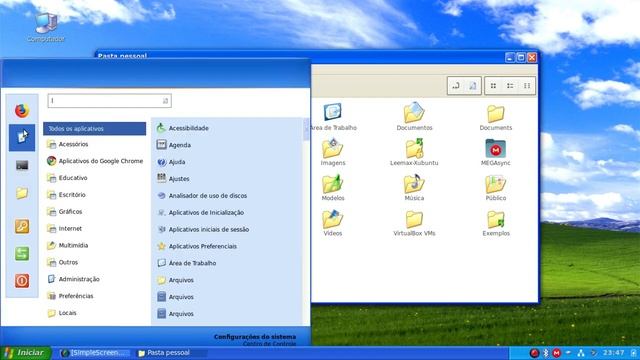Image resolution: width=640 pixels, height=360 pixels.
Task: Switch to the SimpleScreenRecorder taskbar item
Action: pos(94,353)
